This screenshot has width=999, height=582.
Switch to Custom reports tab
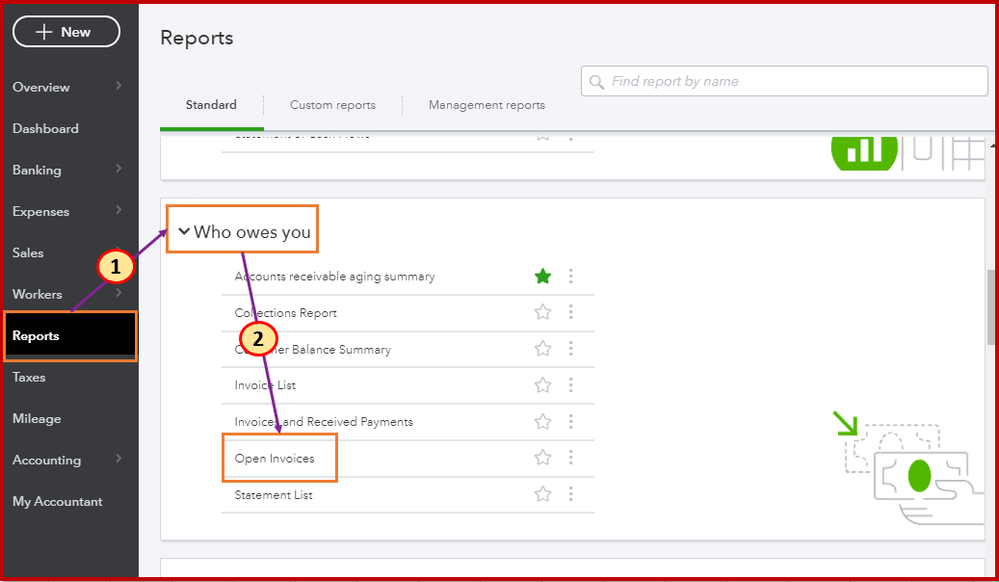tap(333, 105)
